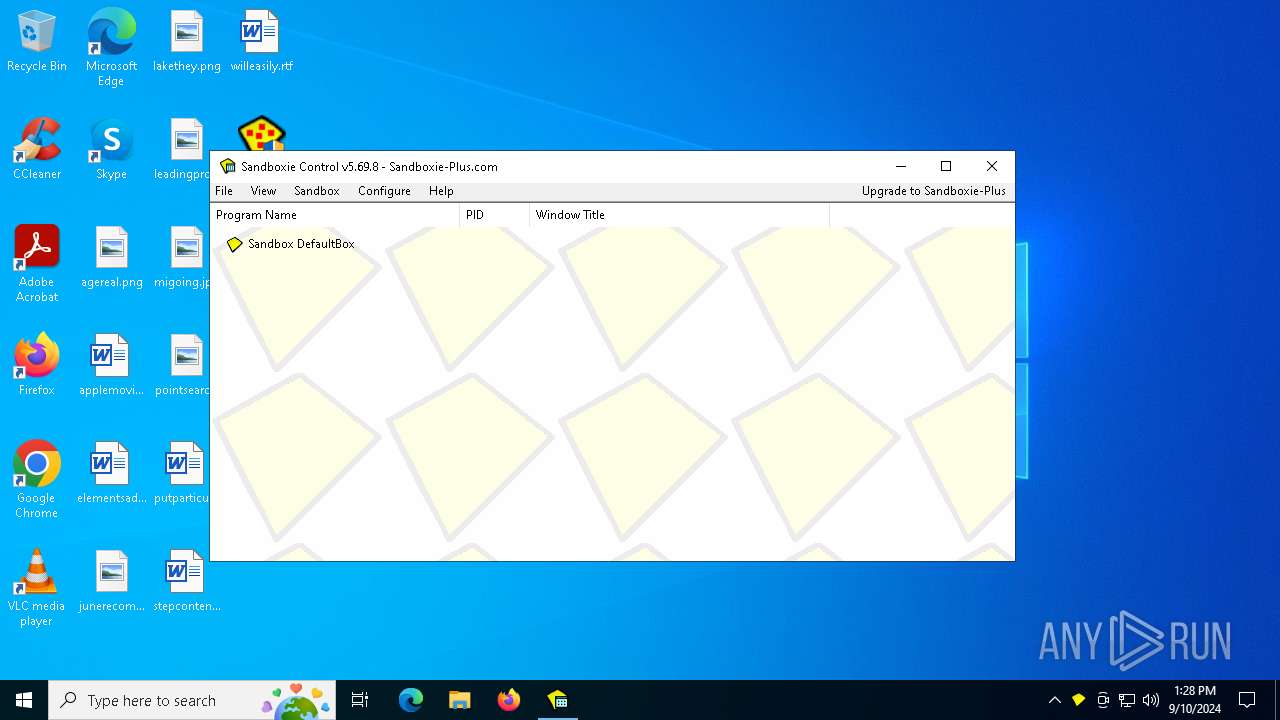This screenshot has width=1280, height=720.
Task: Open the Help menu
Action: pos(441,191)
